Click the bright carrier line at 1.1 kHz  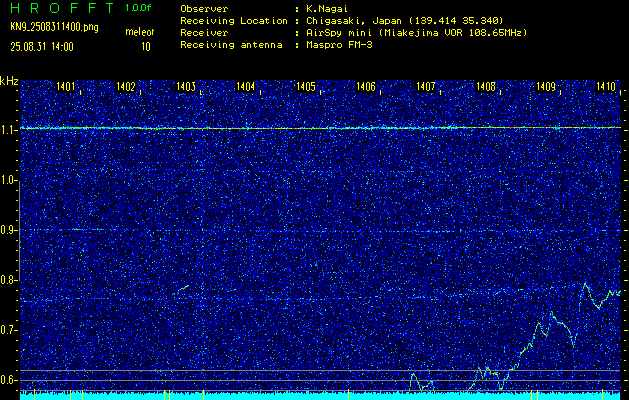(321, 128)
